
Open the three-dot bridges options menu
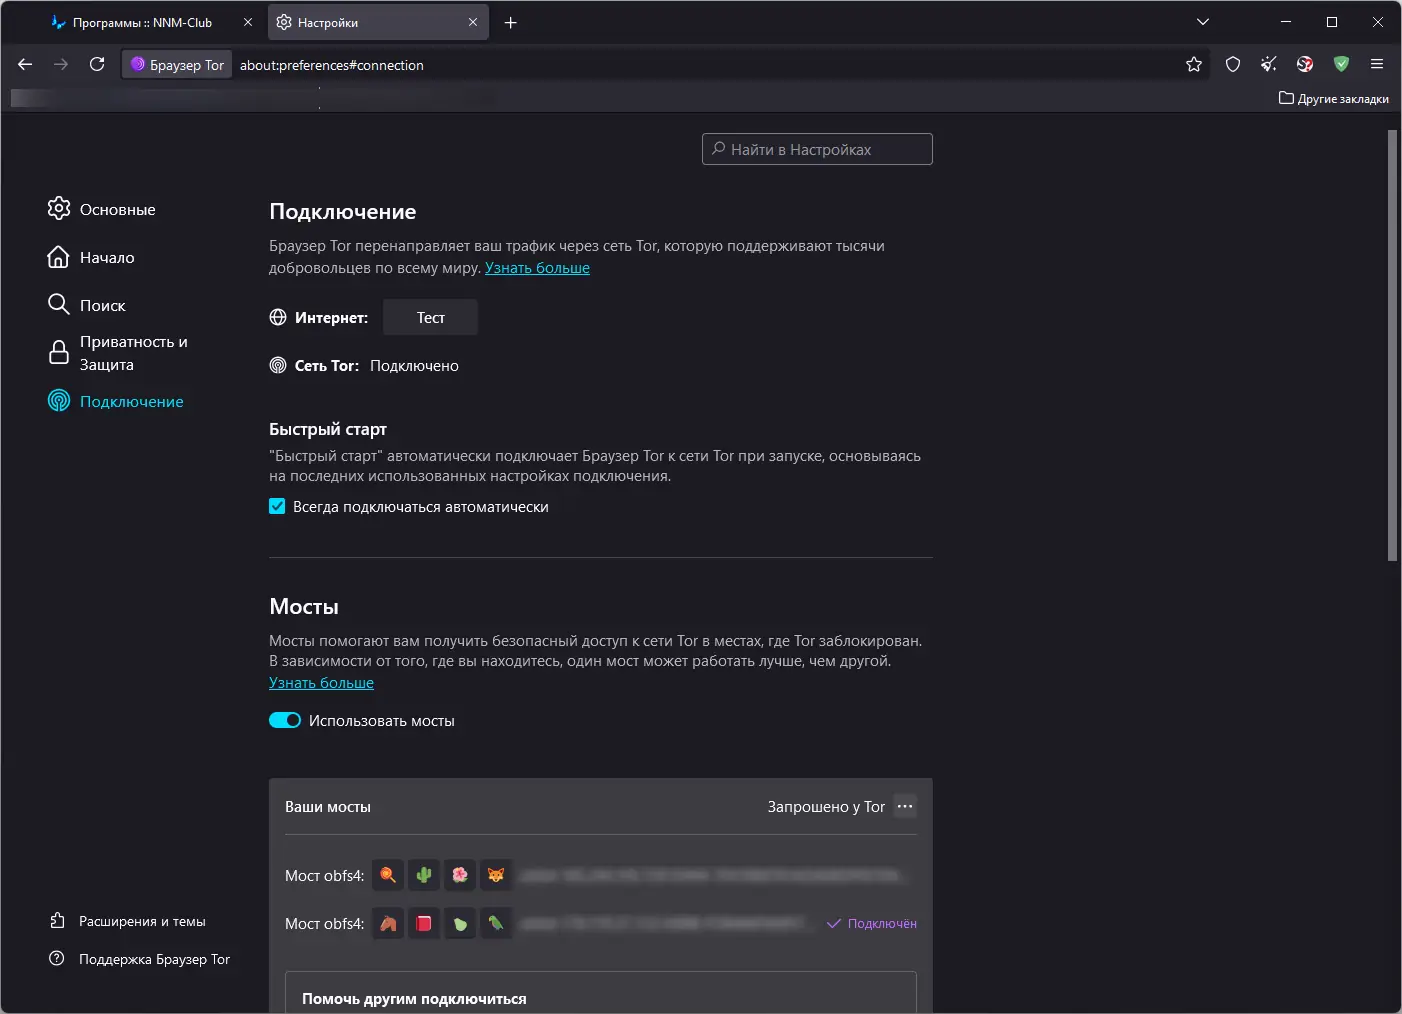(905, 806)
